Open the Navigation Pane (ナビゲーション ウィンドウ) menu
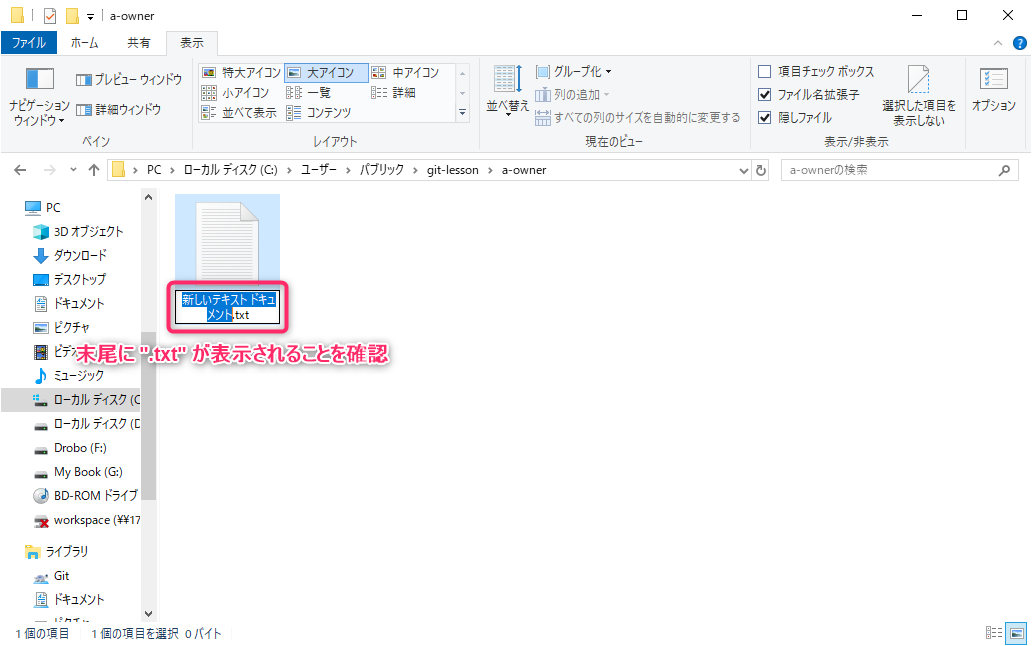This screenshot has height=646, width=1032. (39, 96)
